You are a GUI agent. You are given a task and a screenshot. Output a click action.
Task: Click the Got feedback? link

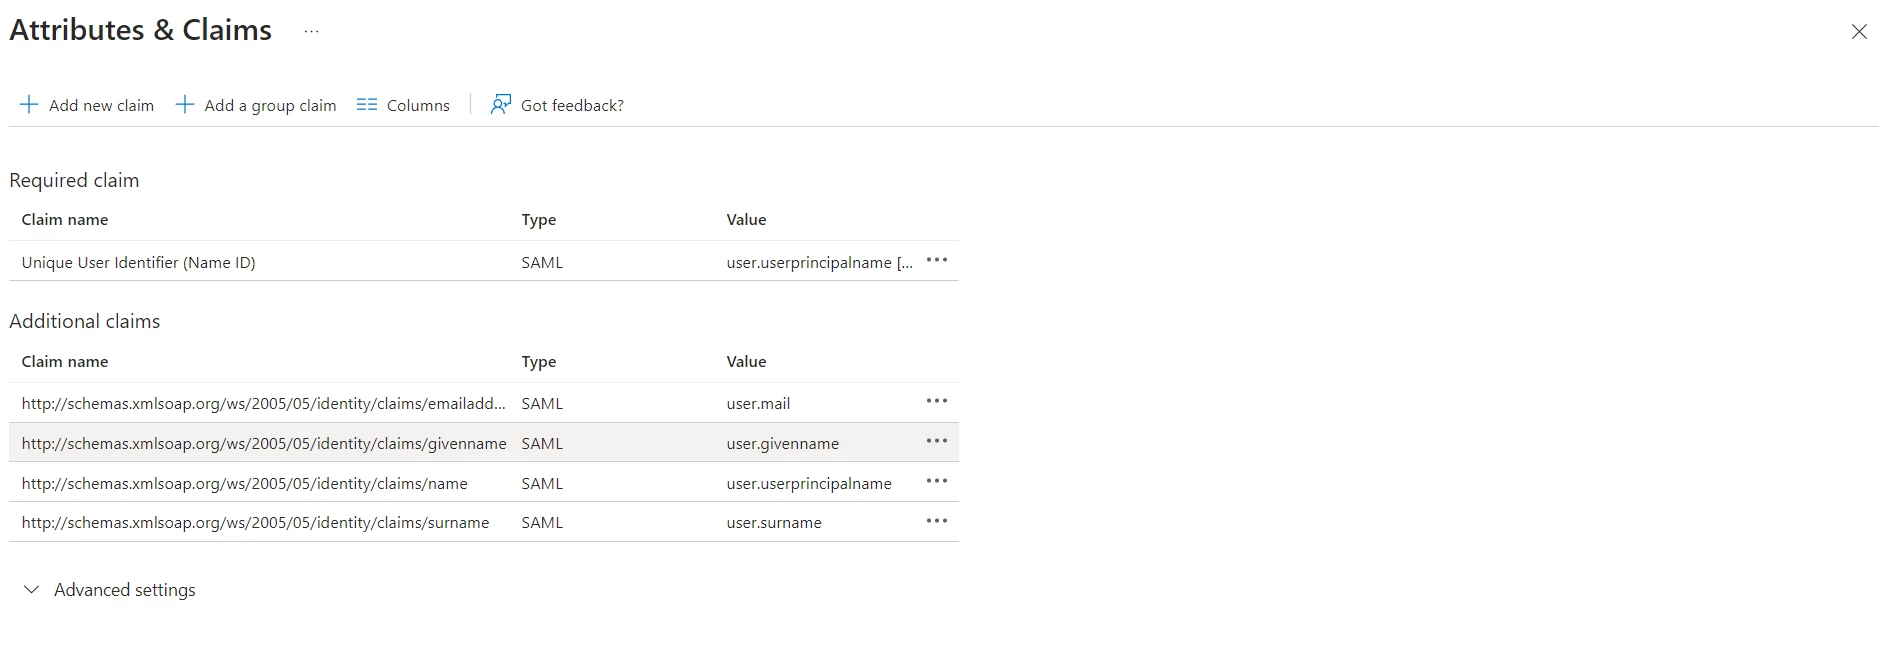572,105
